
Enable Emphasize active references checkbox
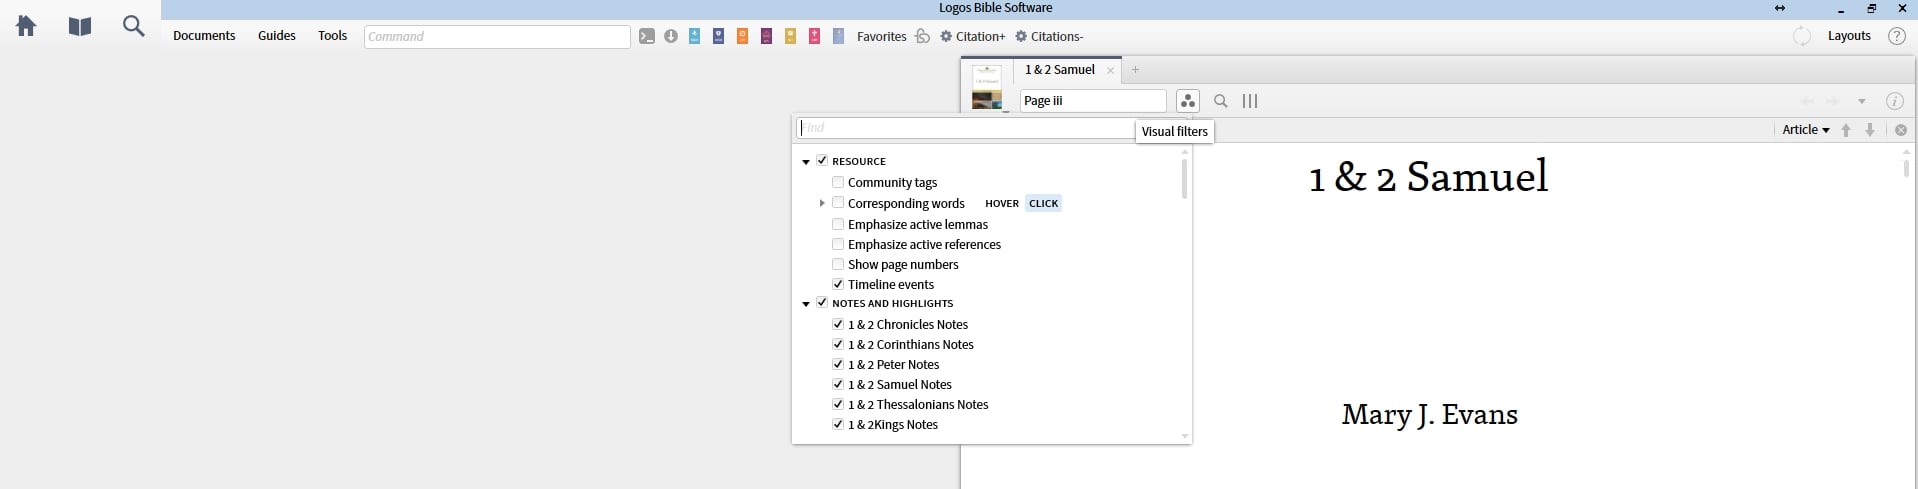(838, 244)
